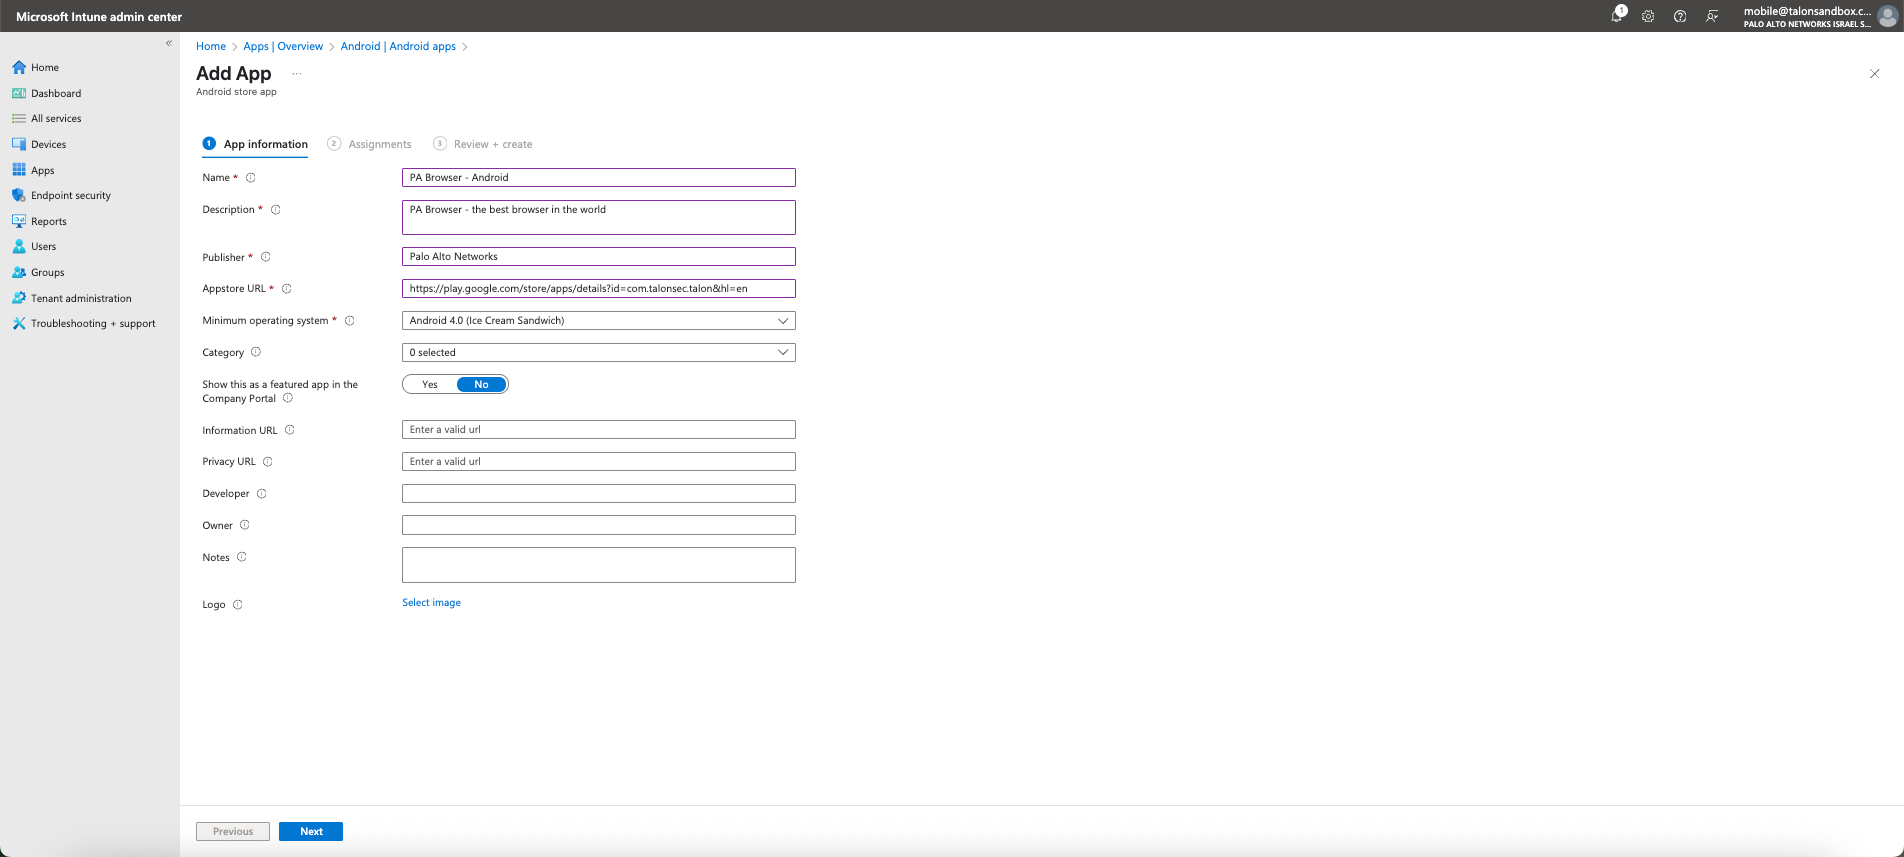
Task: Click into the Privacy URL field
Action: coord(599,462)
